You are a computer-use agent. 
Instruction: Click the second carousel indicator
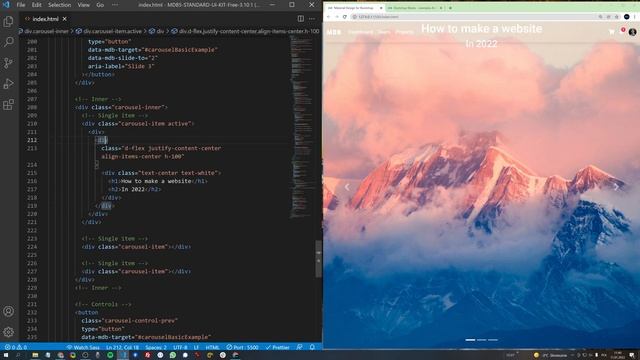tap(482, 340)
